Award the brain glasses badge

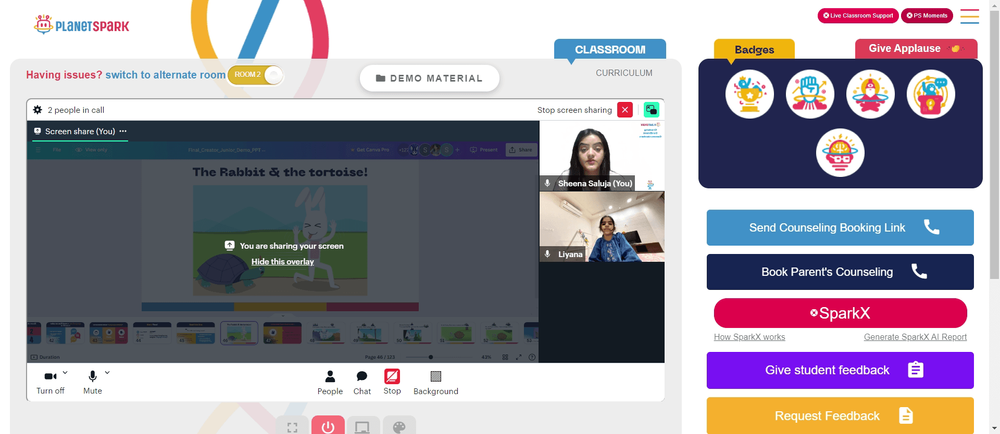(840, 153)
